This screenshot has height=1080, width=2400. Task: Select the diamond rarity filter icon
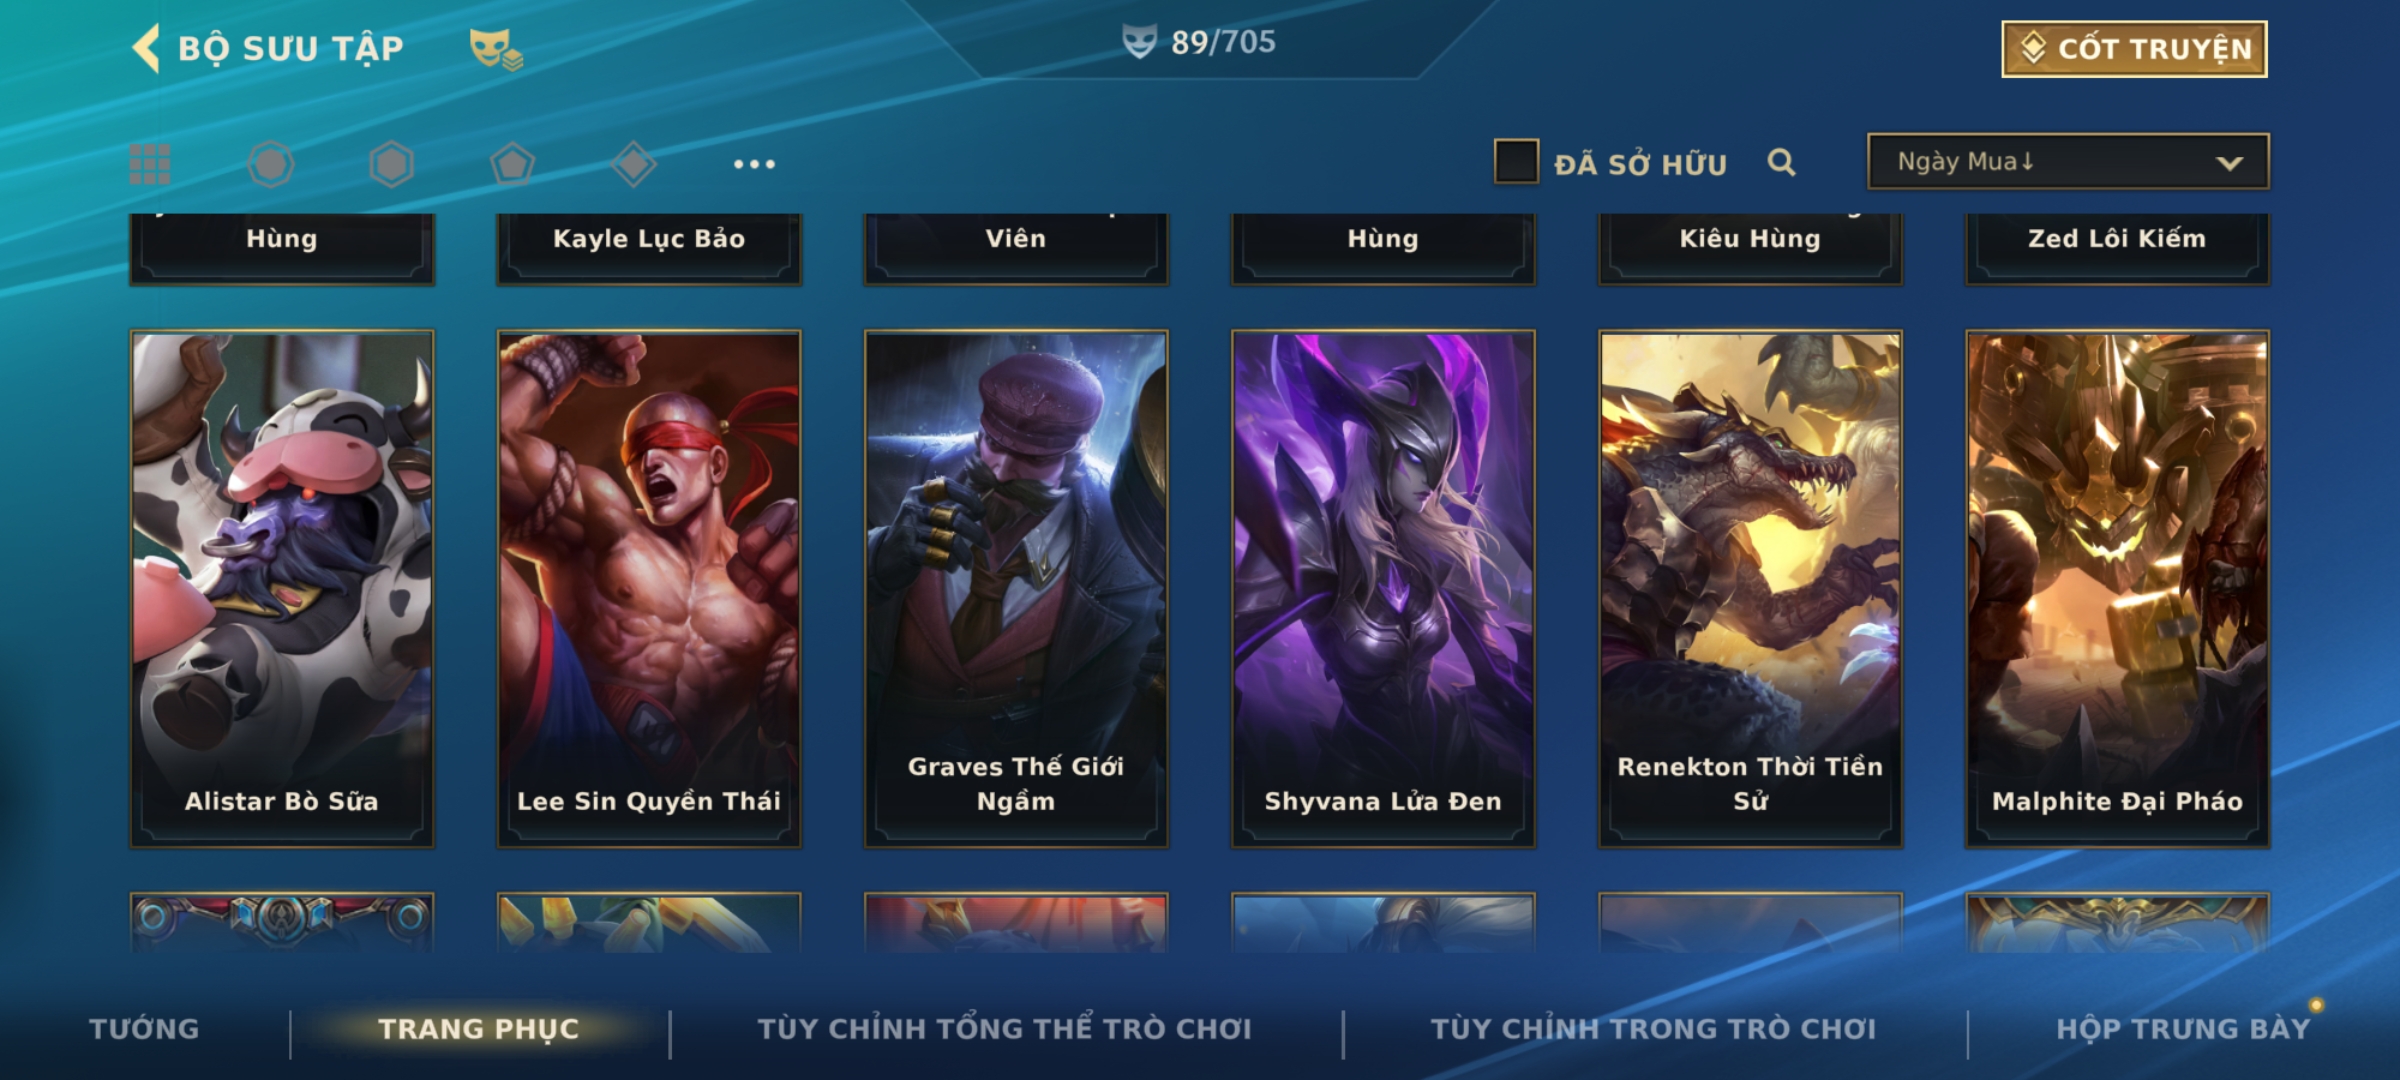click(634, 164)
